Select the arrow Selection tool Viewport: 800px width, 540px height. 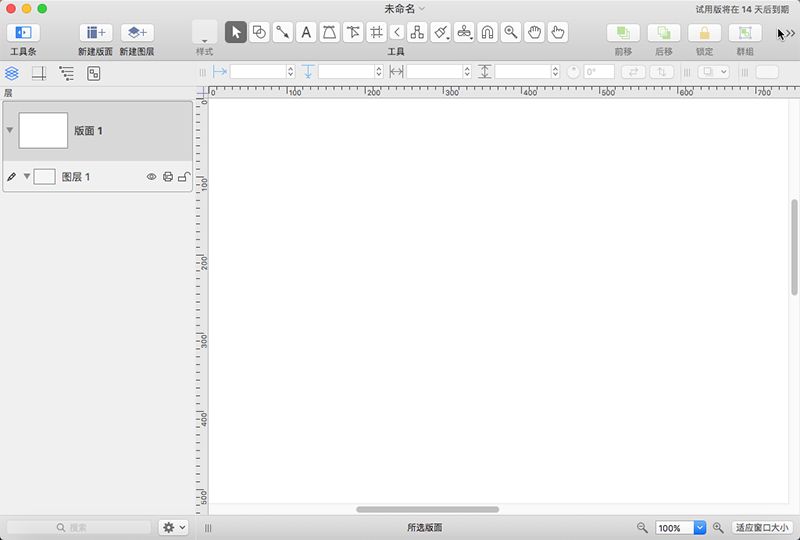point(236,32)
